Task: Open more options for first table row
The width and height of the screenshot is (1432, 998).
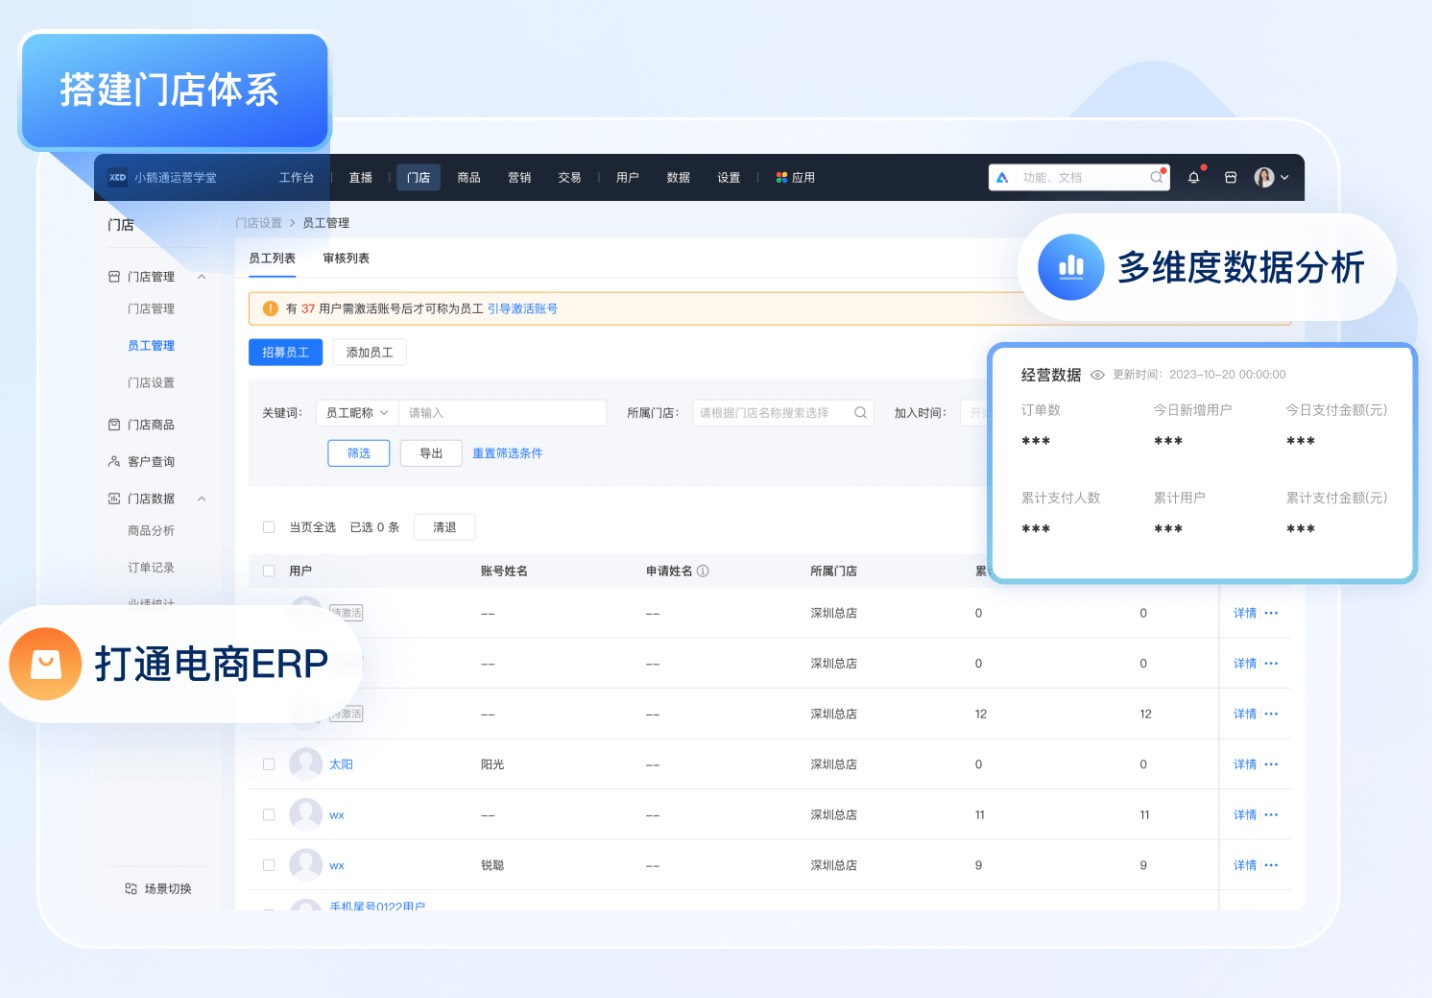Action: tap(1271, 613)
